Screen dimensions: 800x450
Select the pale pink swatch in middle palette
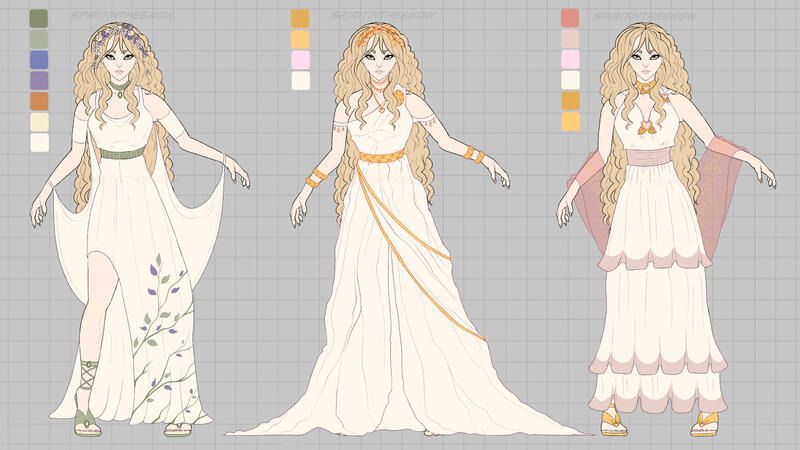pyautogui.click(x=300, y=60)
